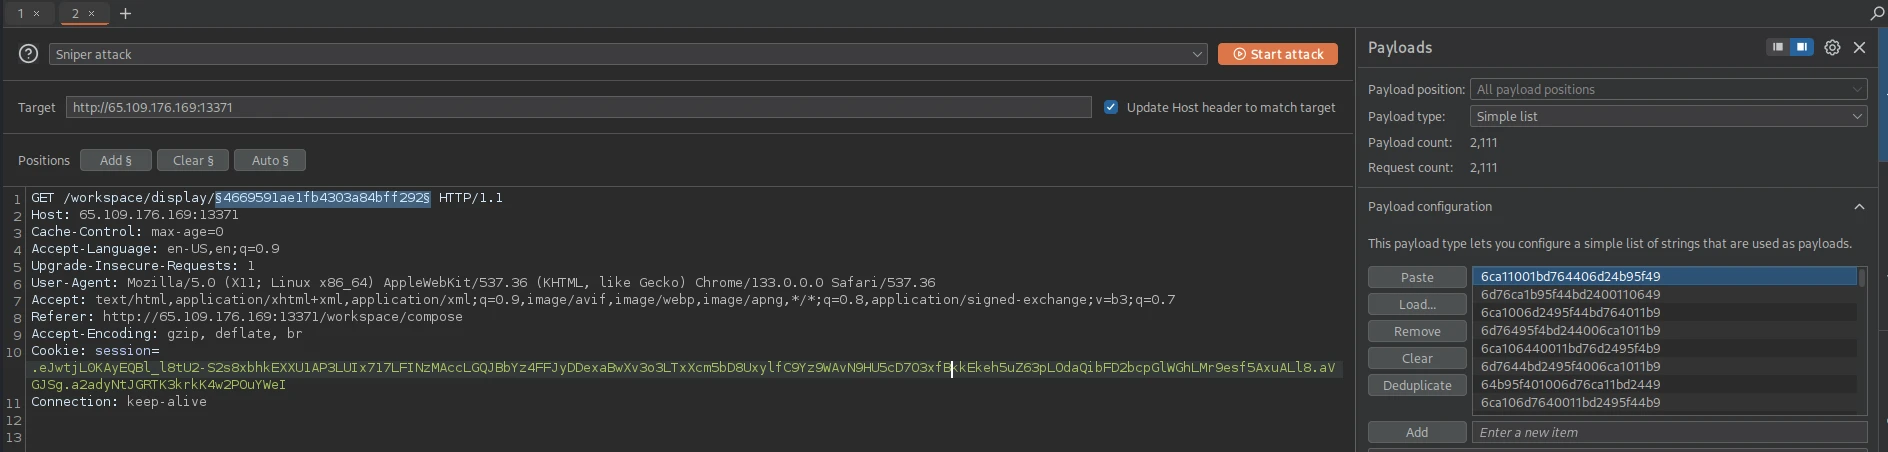Select payload 6d76ca1b95f44bd2400110649 in the list
Screen dimensions: 1888x452
[1570, 294]
